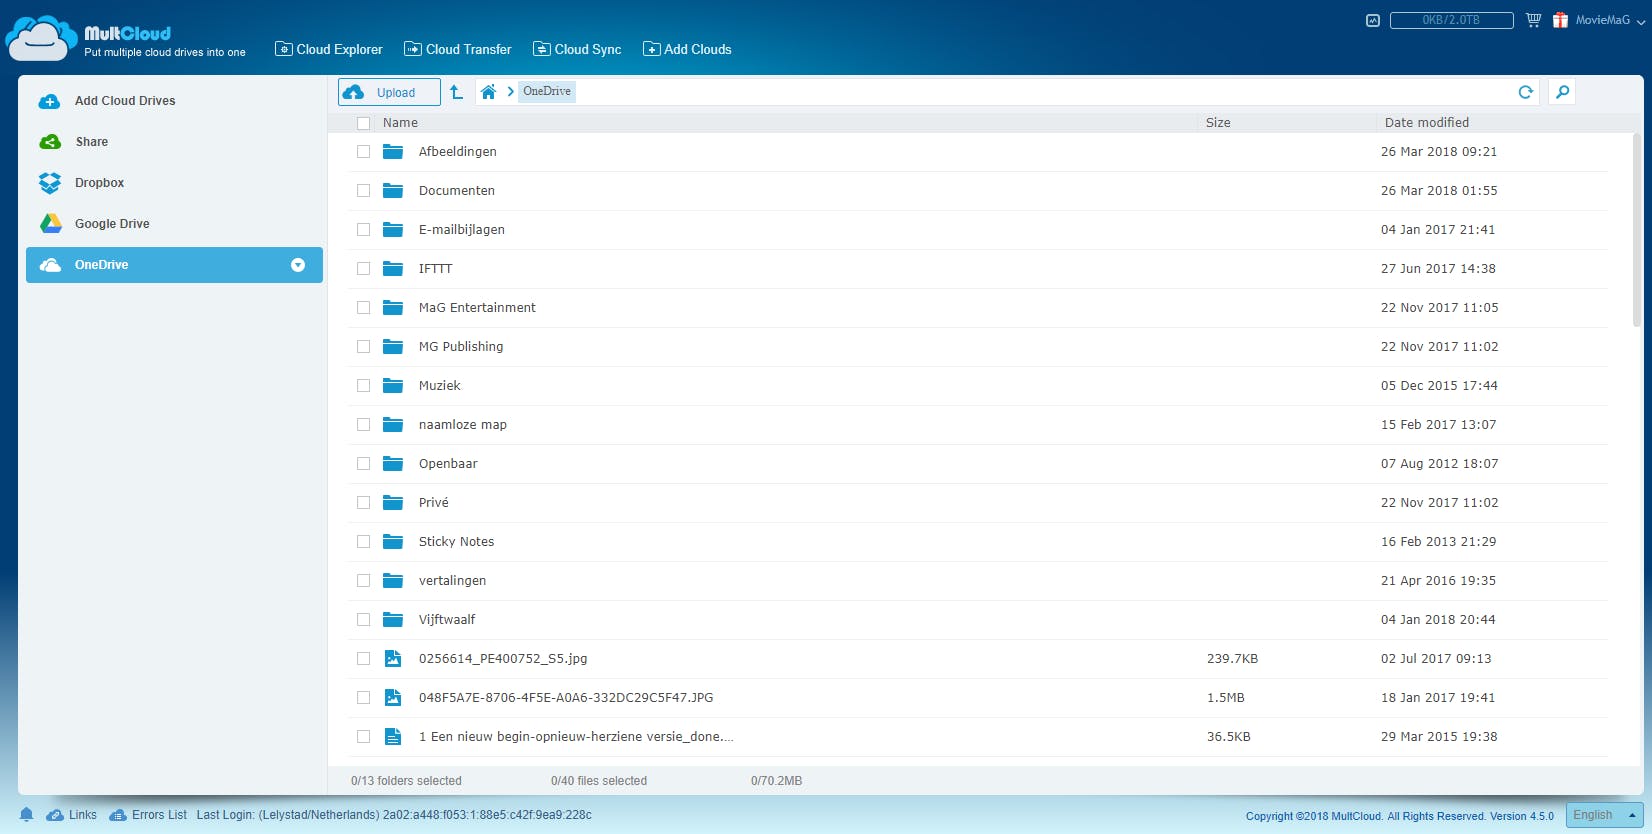
Task: Click the Vijftwaalf folder icon
Action: click(x=393, y=620)
